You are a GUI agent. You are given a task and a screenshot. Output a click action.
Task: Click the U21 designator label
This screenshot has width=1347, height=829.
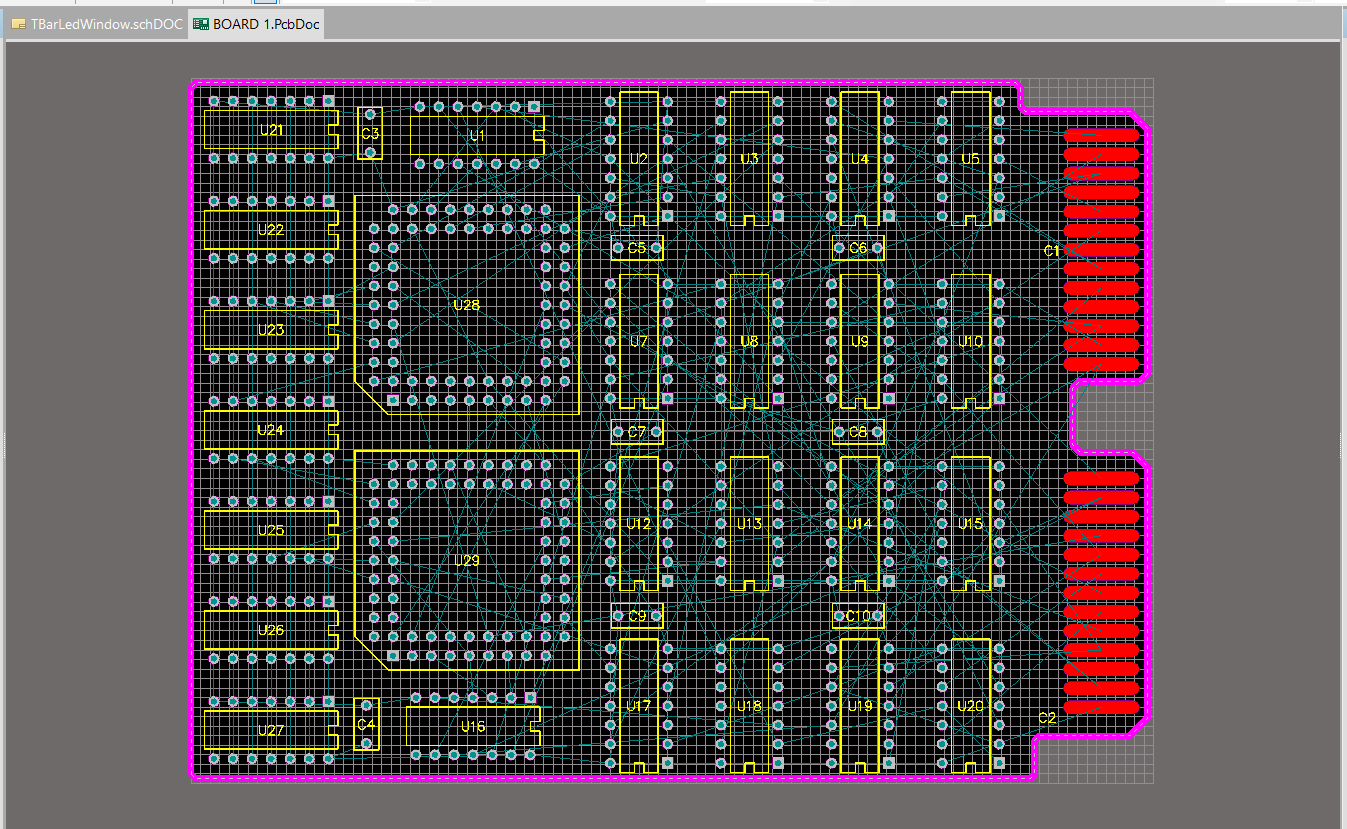[x=270, y=128]
